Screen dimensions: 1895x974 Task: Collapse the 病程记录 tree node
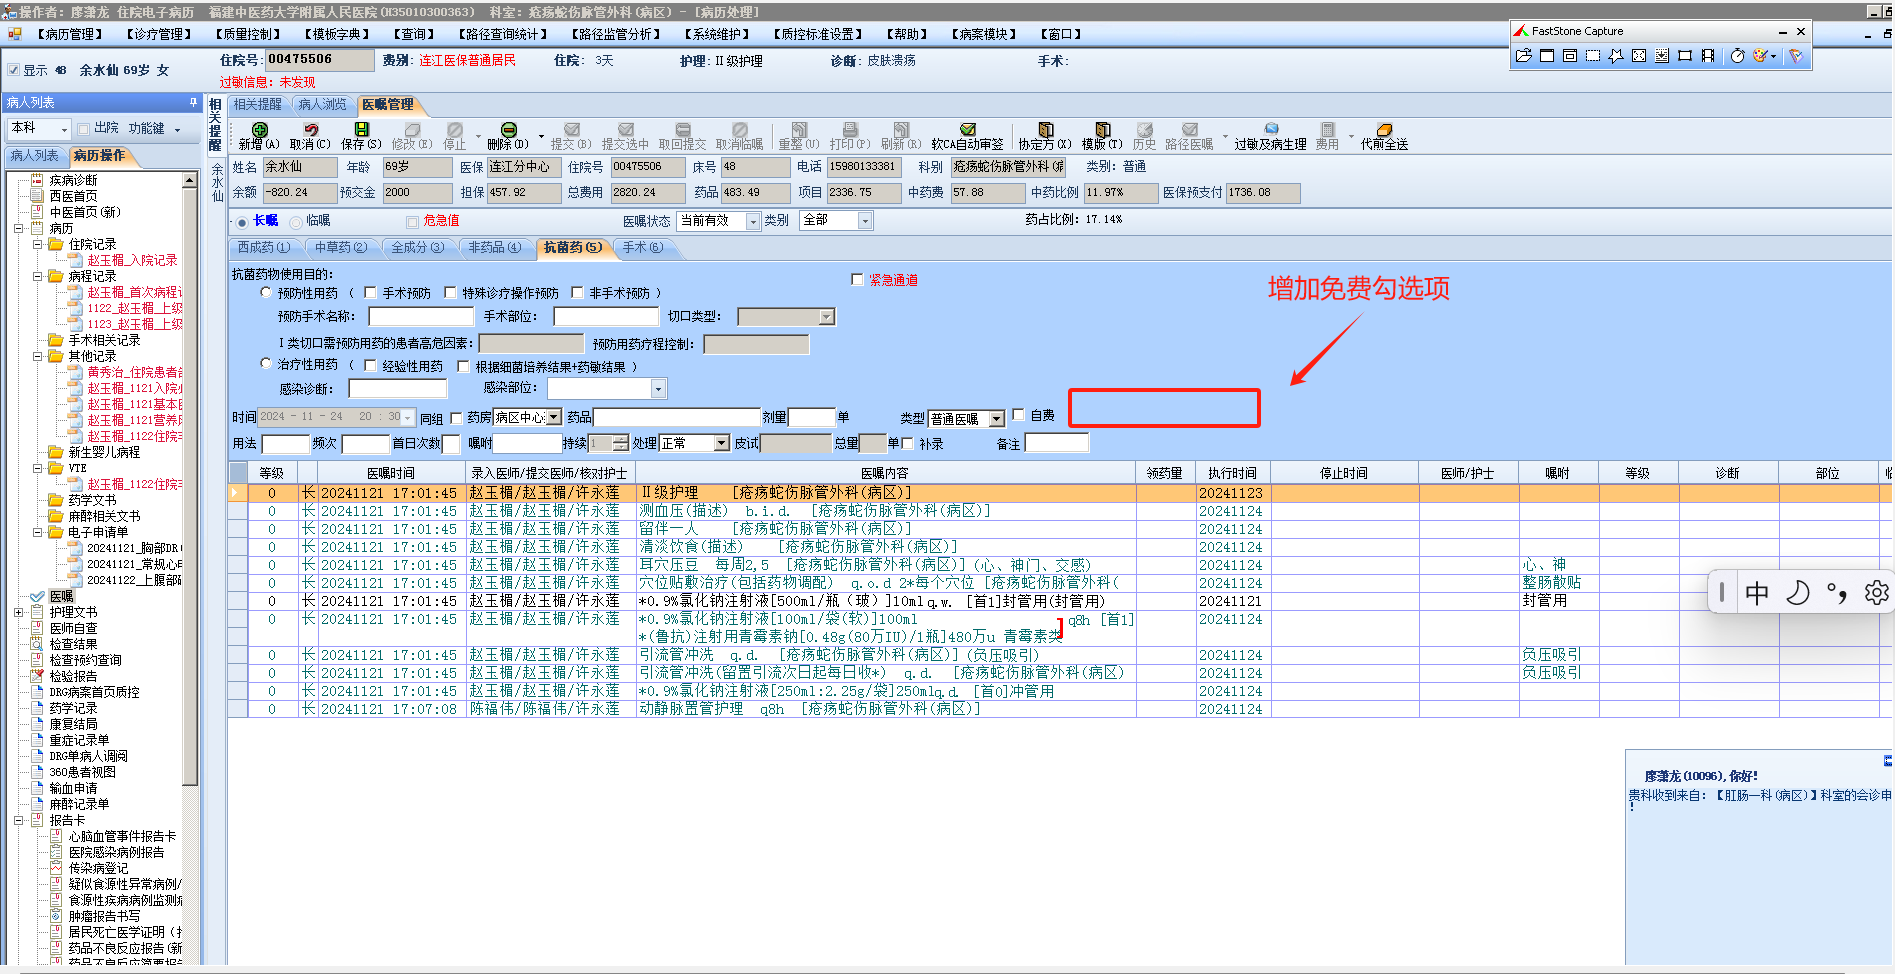coord(38,276)
